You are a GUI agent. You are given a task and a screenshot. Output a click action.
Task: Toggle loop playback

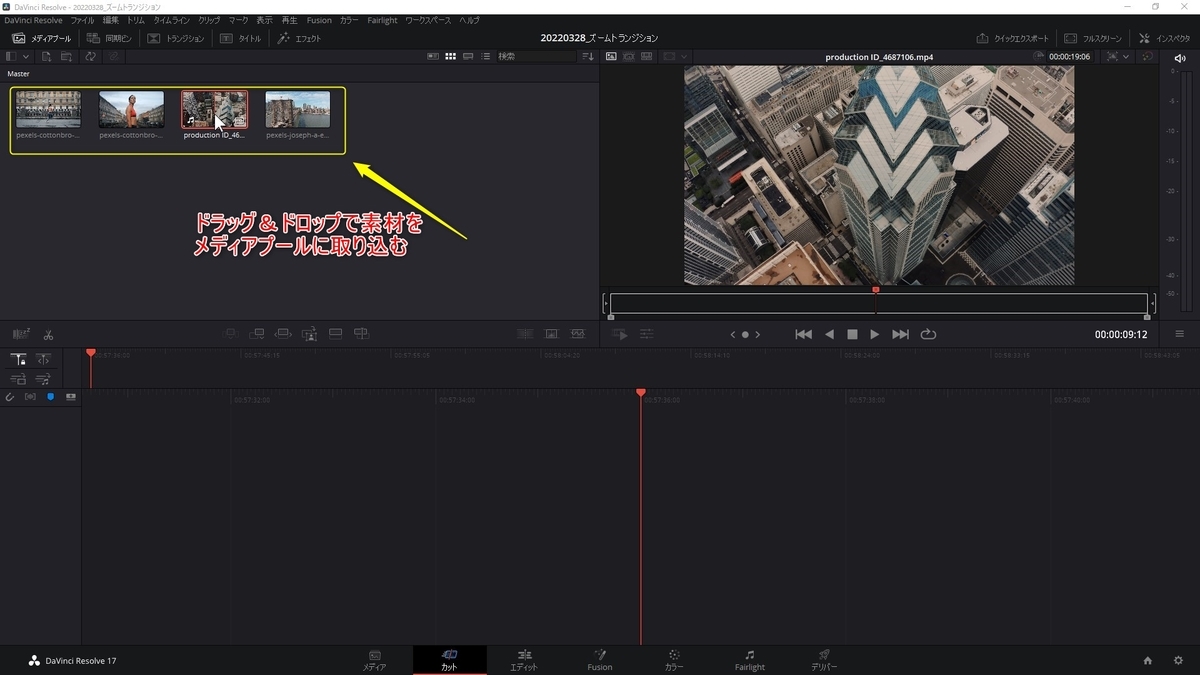pos(928,334)
